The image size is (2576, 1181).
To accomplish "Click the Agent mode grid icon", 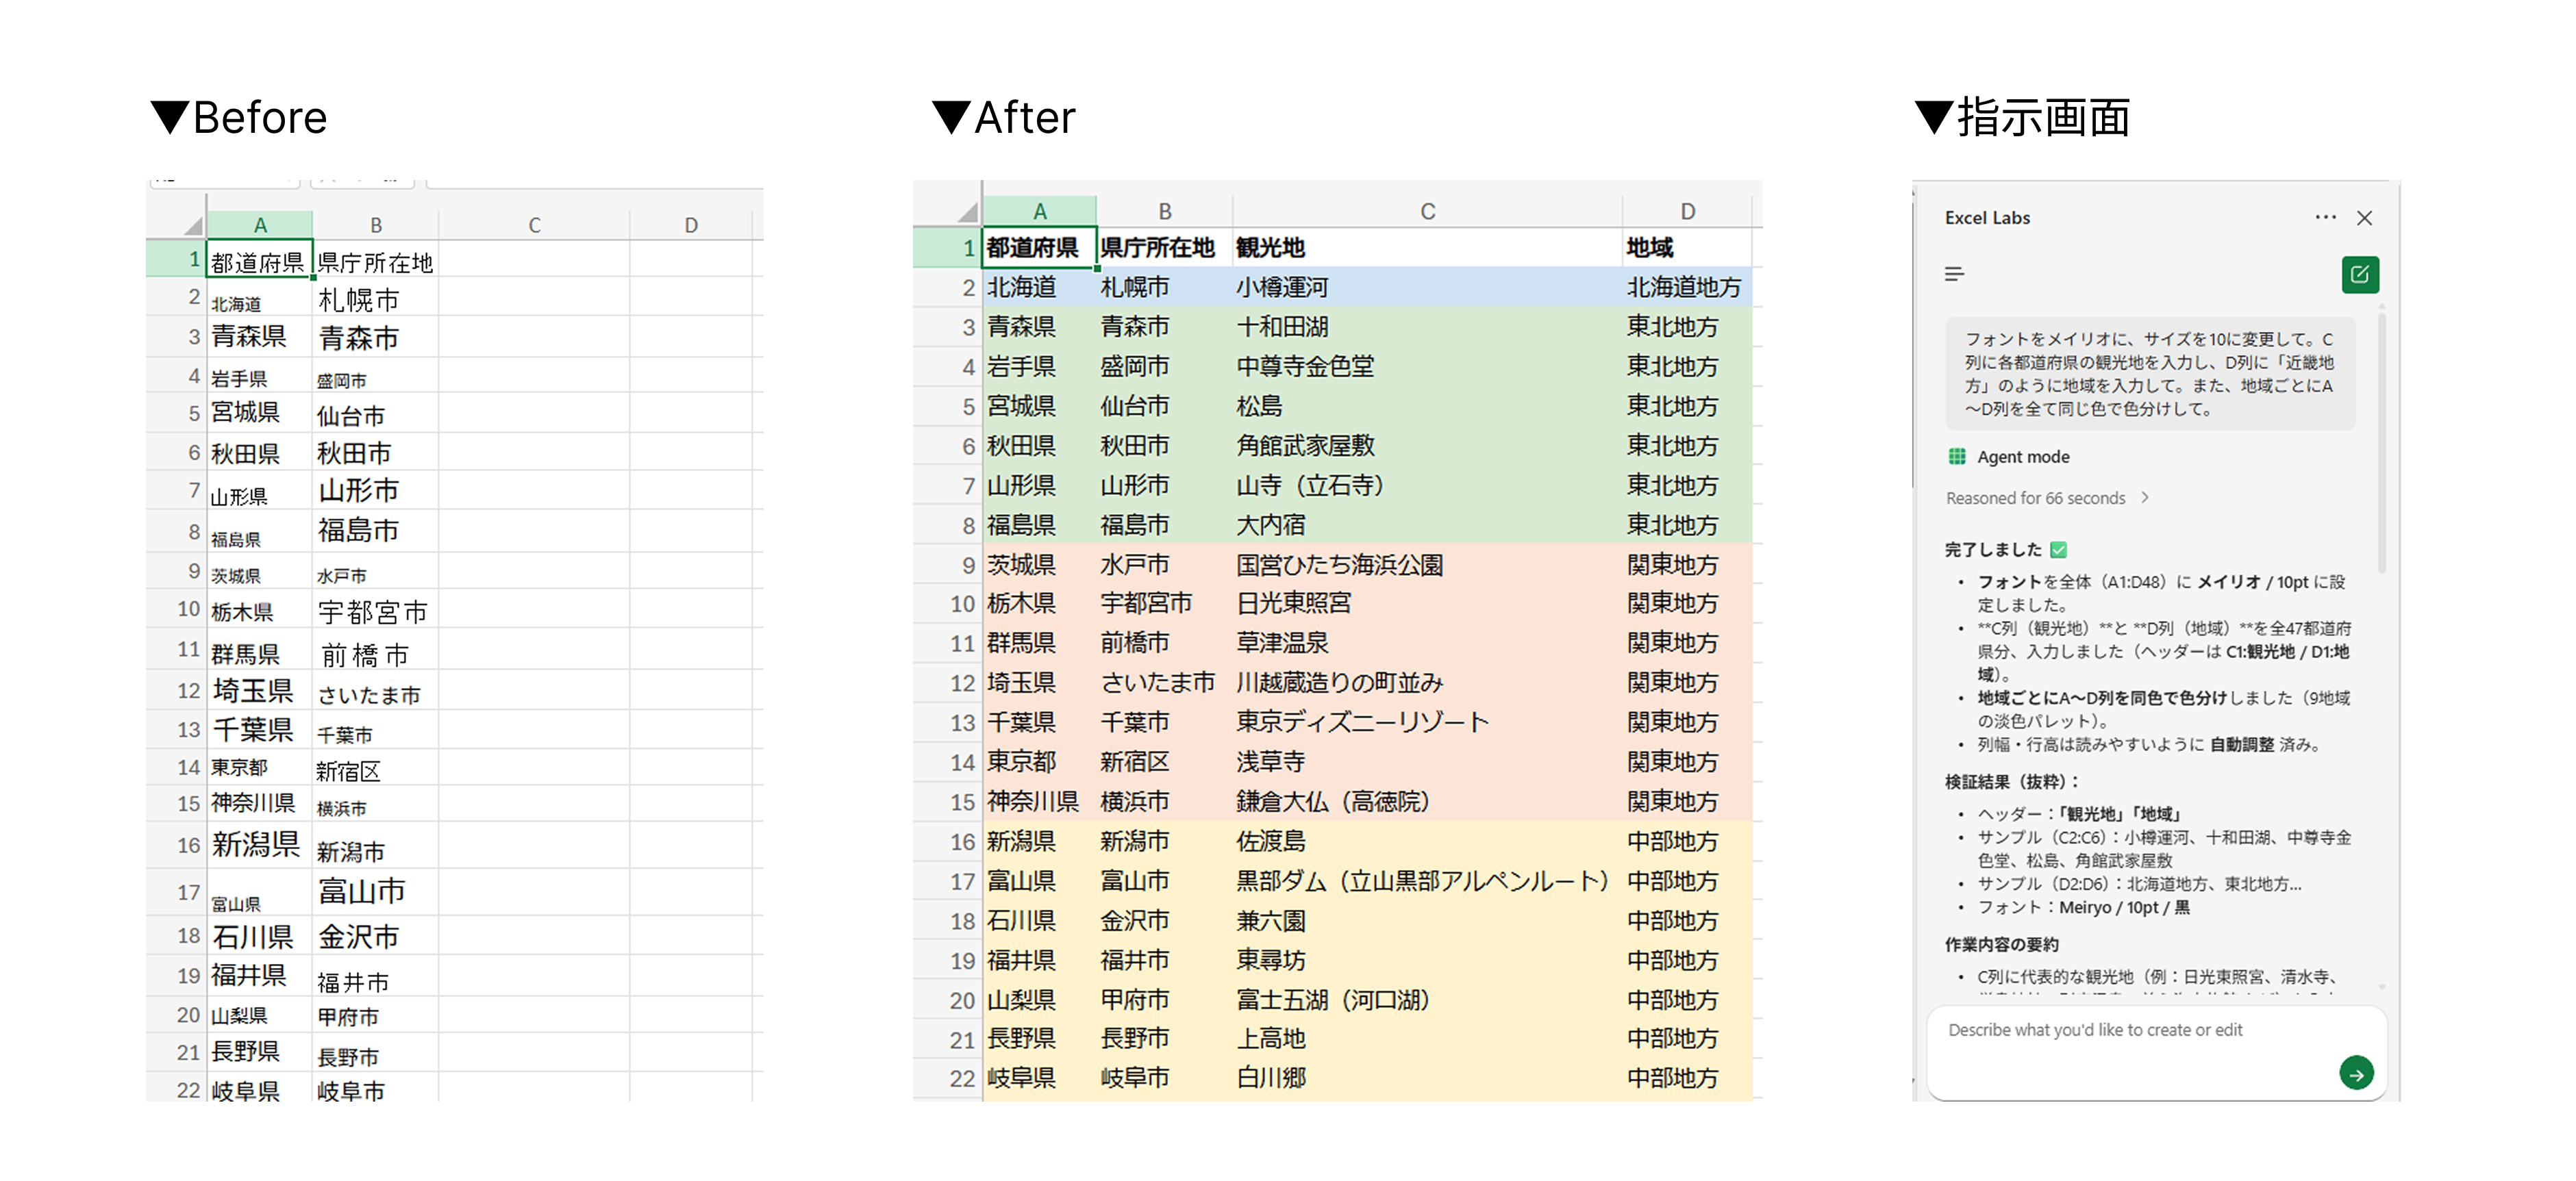I will point(1956,457).
